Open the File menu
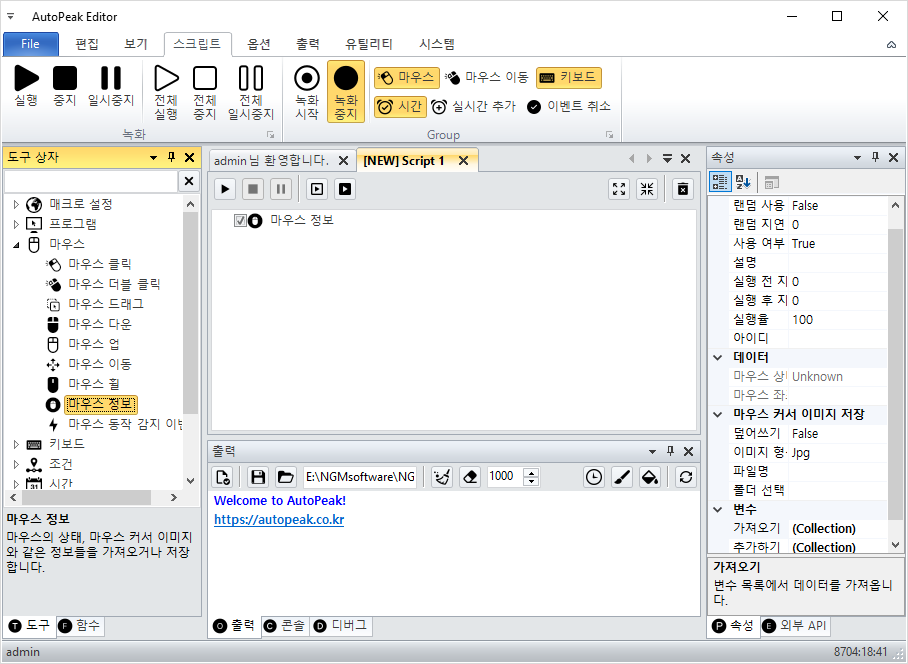908x664 pixels. coord(31,44)
